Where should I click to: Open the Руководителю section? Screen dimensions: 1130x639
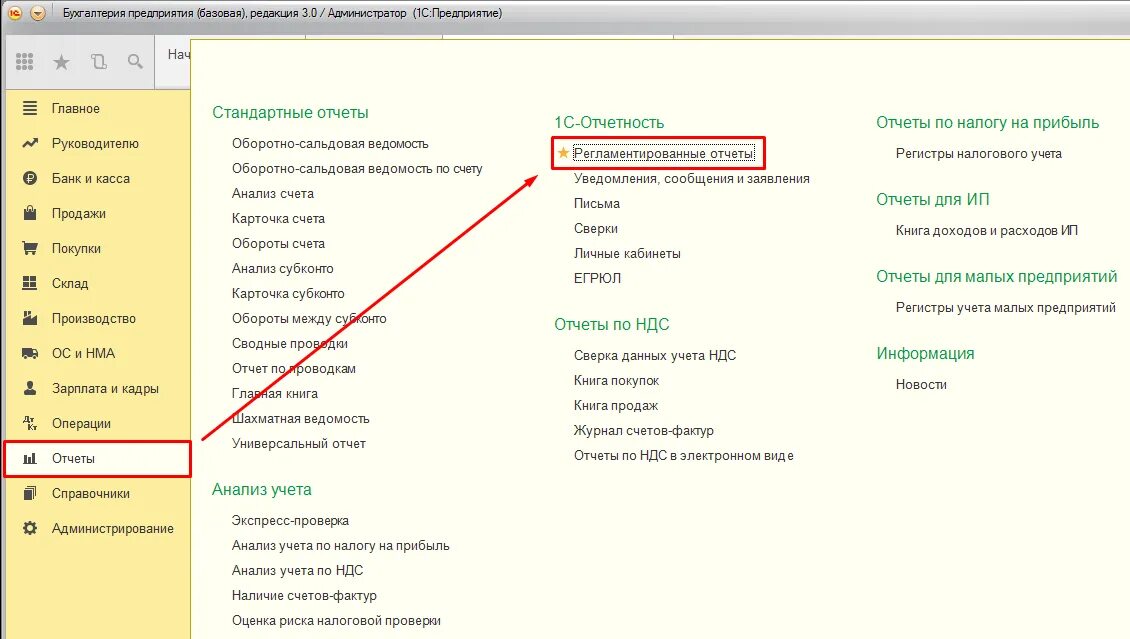(95, 143)
